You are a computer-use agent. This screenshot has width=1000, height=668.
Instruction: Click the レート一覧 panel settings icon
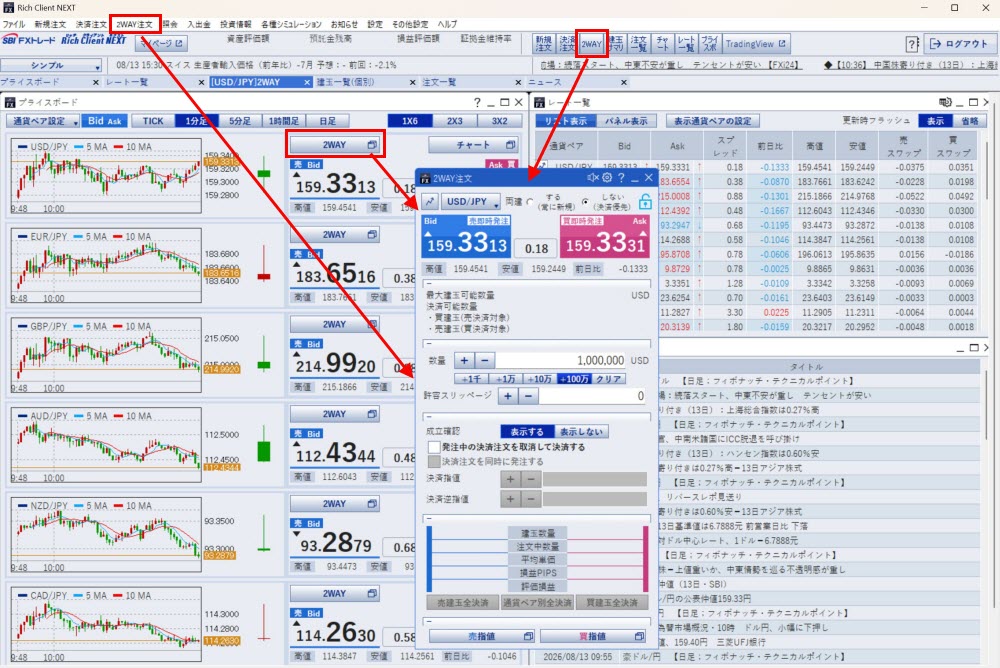pyautogui.click(x=945, y=102)
